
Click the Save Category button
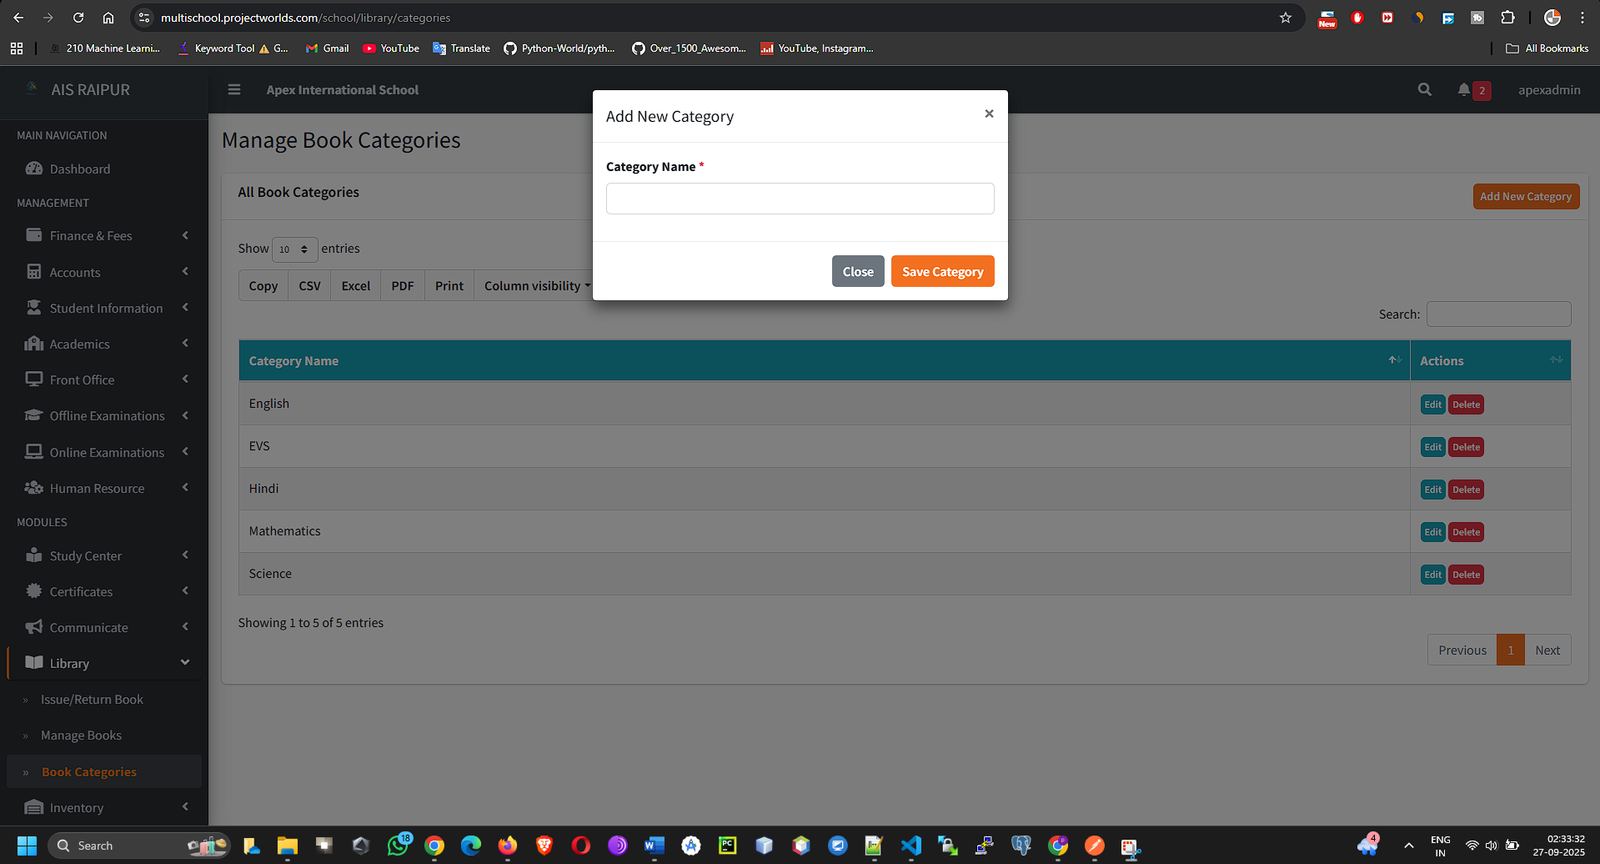pos(942,272)
